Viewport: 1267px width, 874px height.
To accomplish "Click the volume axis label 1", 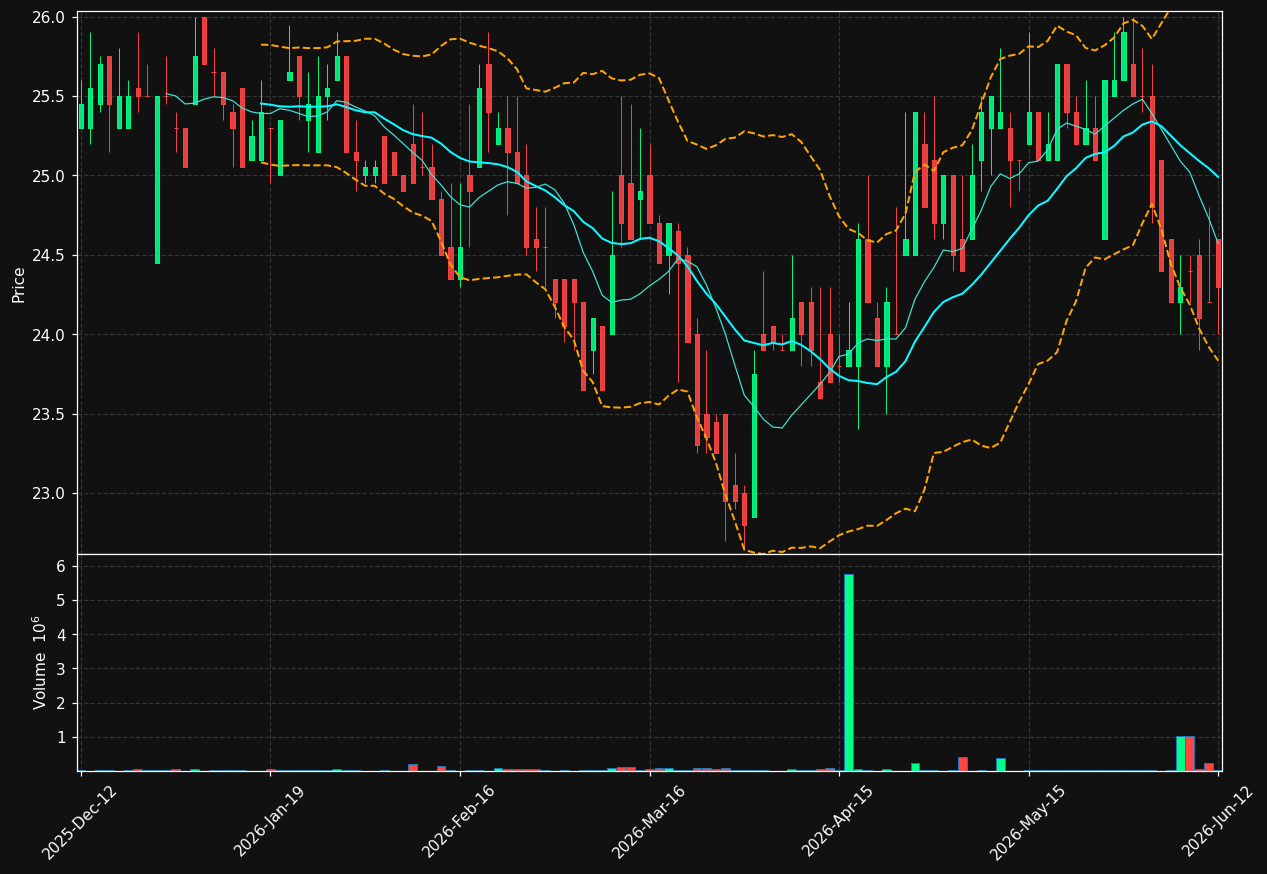I will (61, 738).
